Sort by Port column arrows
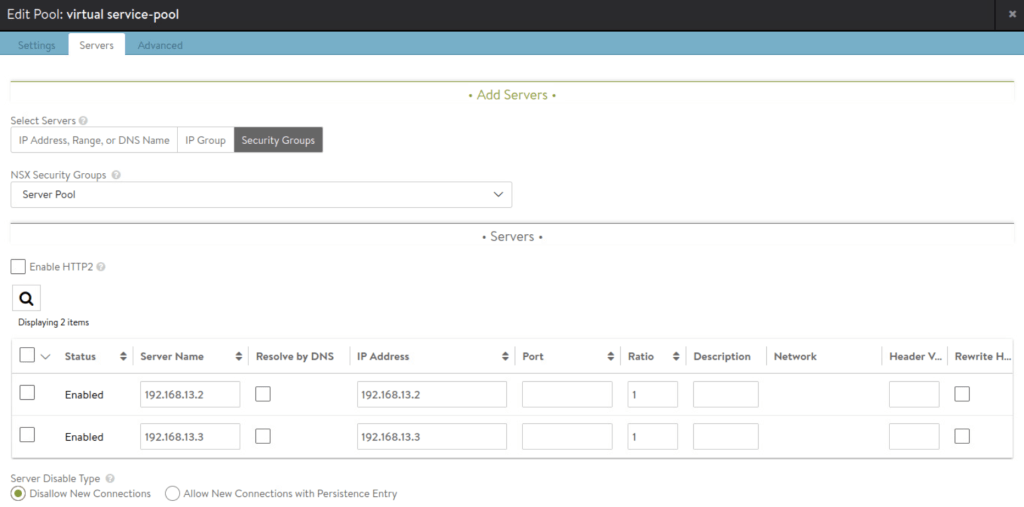The image size is (1024, 507). point(610,357)
